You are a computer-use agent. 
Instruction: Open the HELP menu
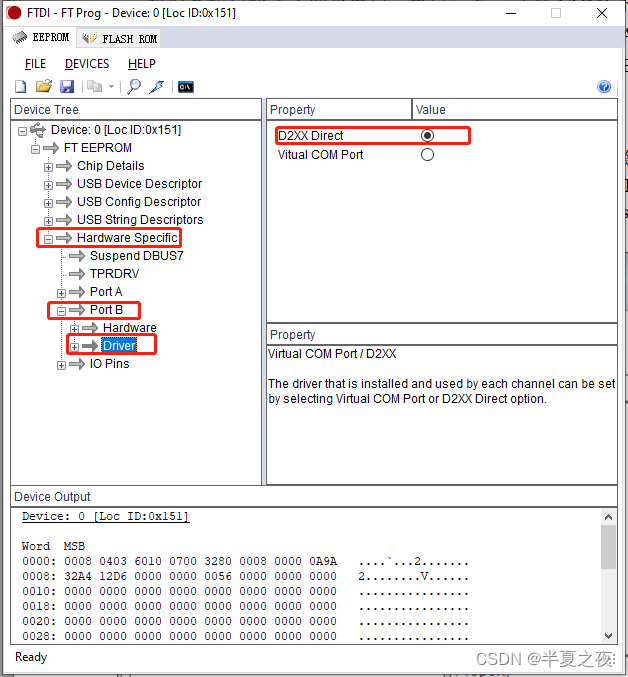click(142, 64)
